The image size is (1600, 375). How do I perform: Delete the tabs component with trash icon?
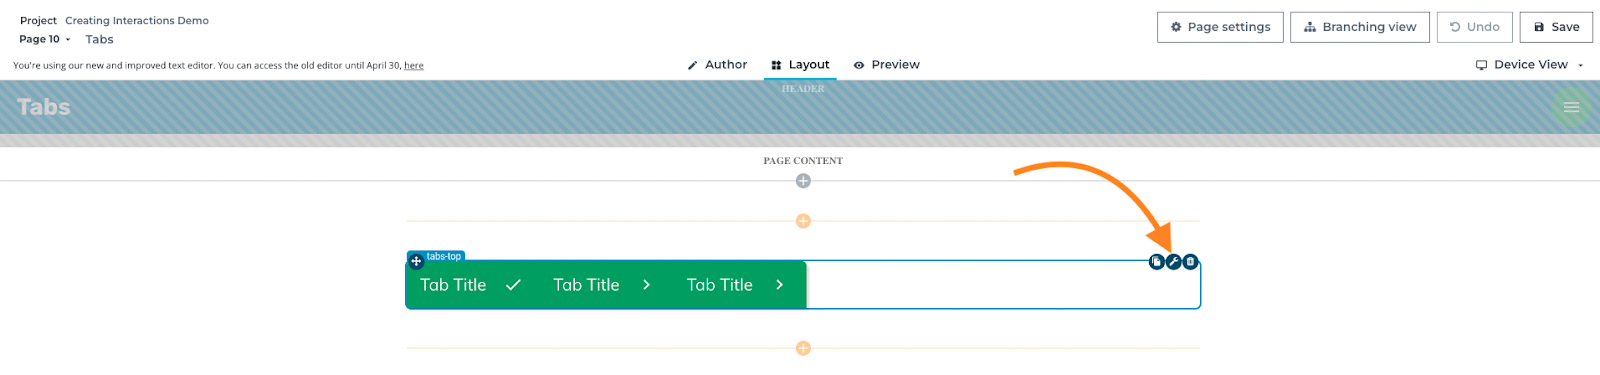tap(1190, 262)
